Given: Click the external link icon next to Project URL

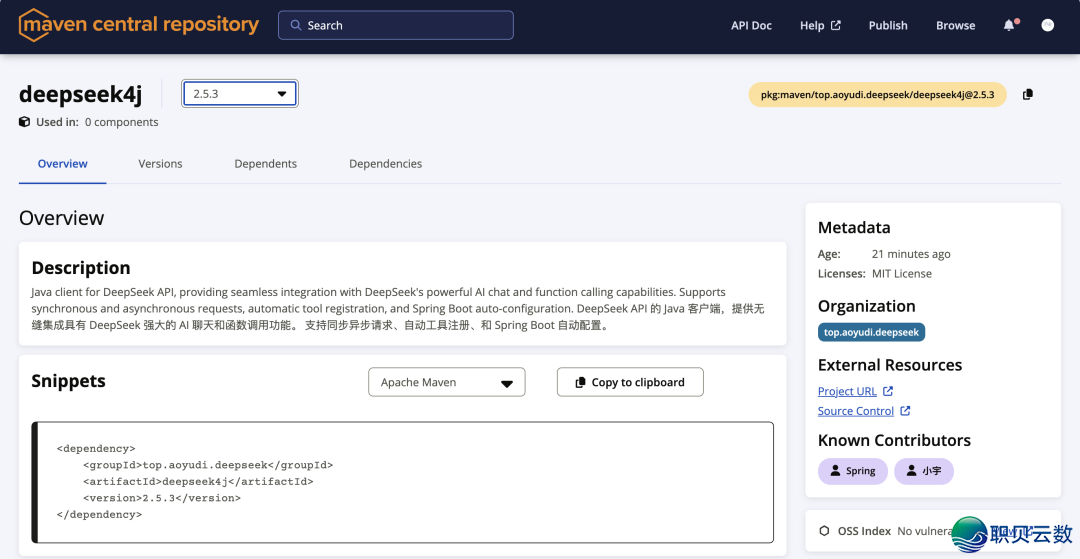Looking at the screenshot, I should point(888,391).
